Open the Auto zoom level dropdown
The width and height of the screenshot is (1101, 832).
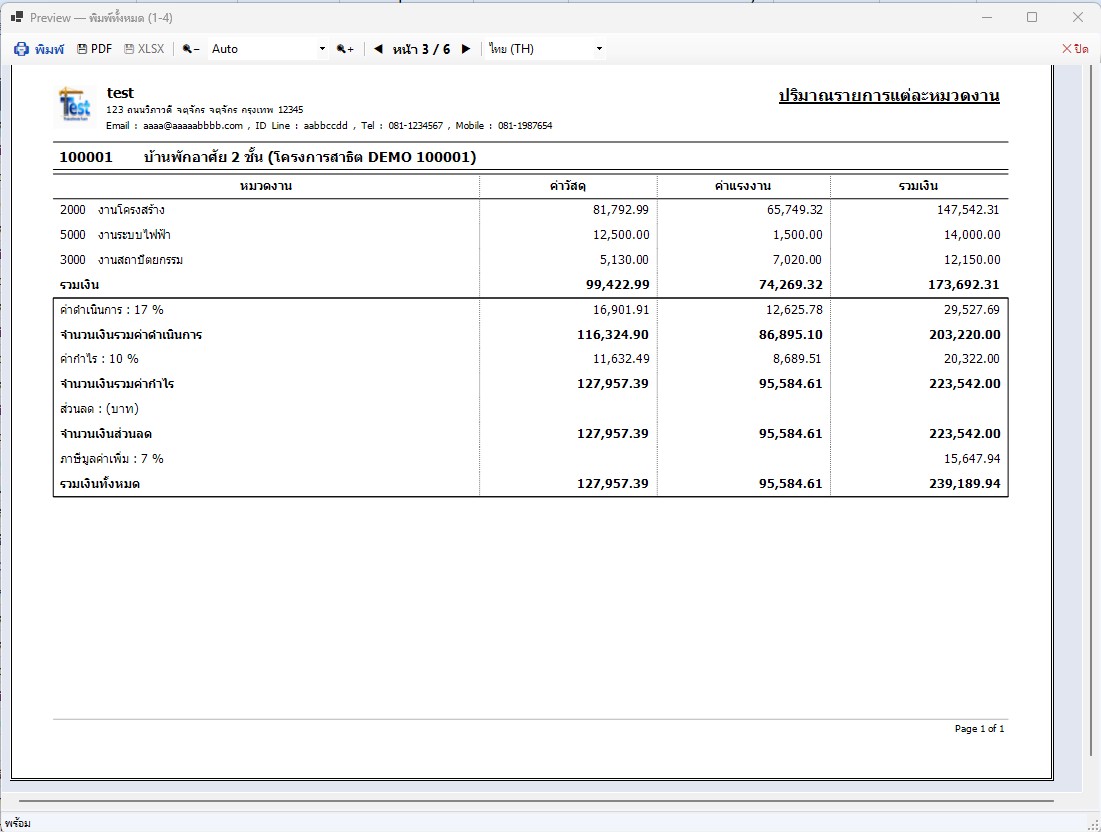tap(268, 49)
